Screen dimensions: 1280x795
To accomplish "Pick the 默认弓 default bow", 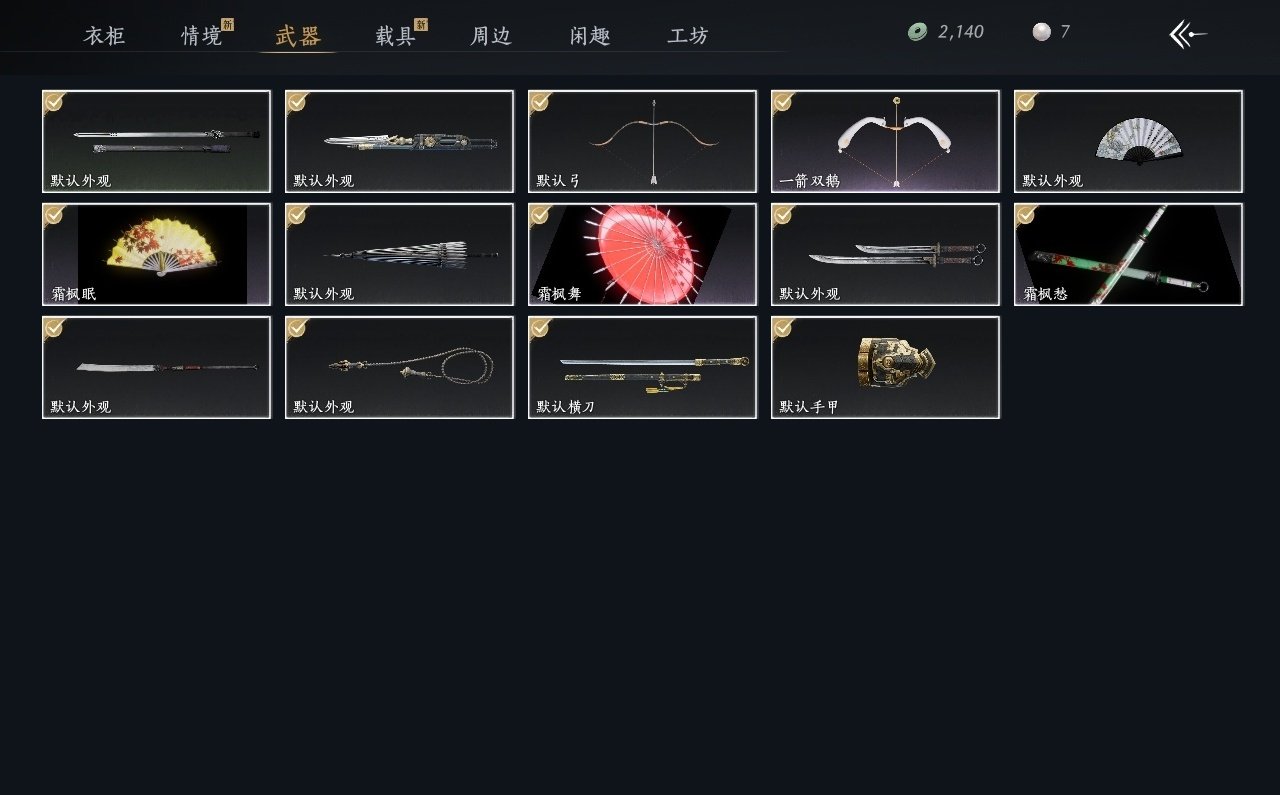I will click(x=642, y=141).
